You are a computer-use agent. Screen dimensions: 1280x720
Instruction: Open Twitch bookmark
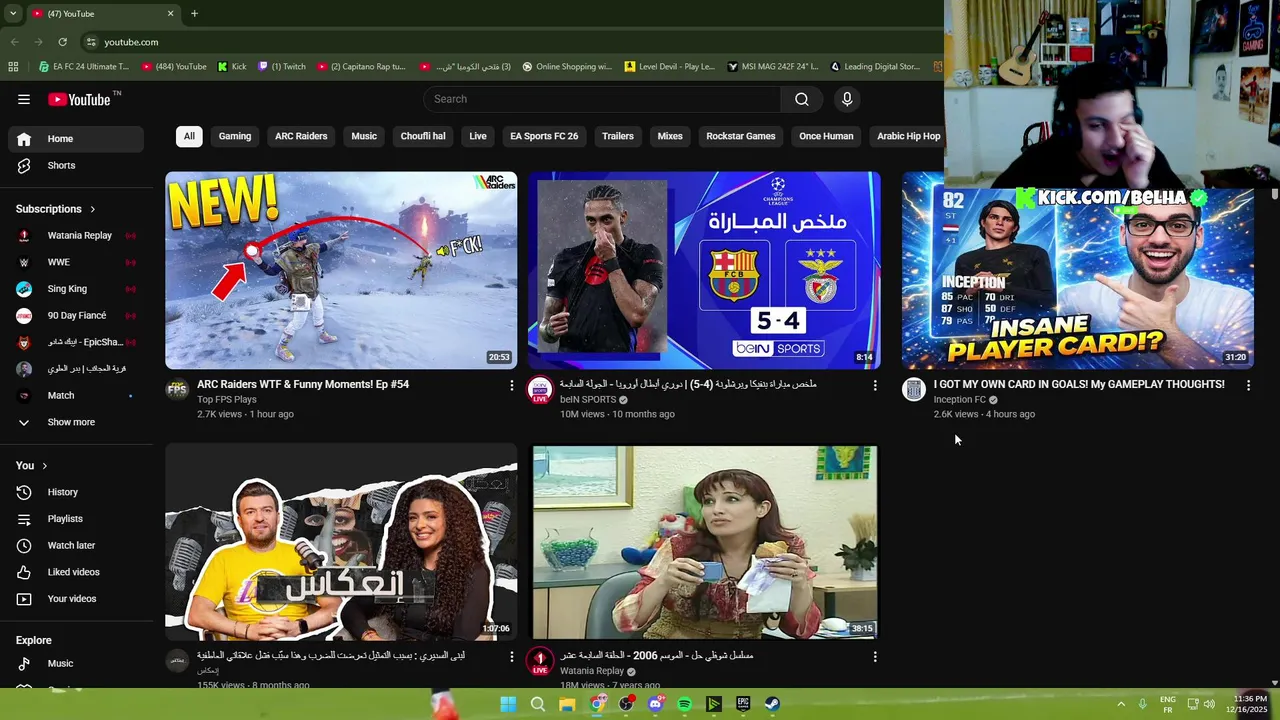click(x=282, y=67)
